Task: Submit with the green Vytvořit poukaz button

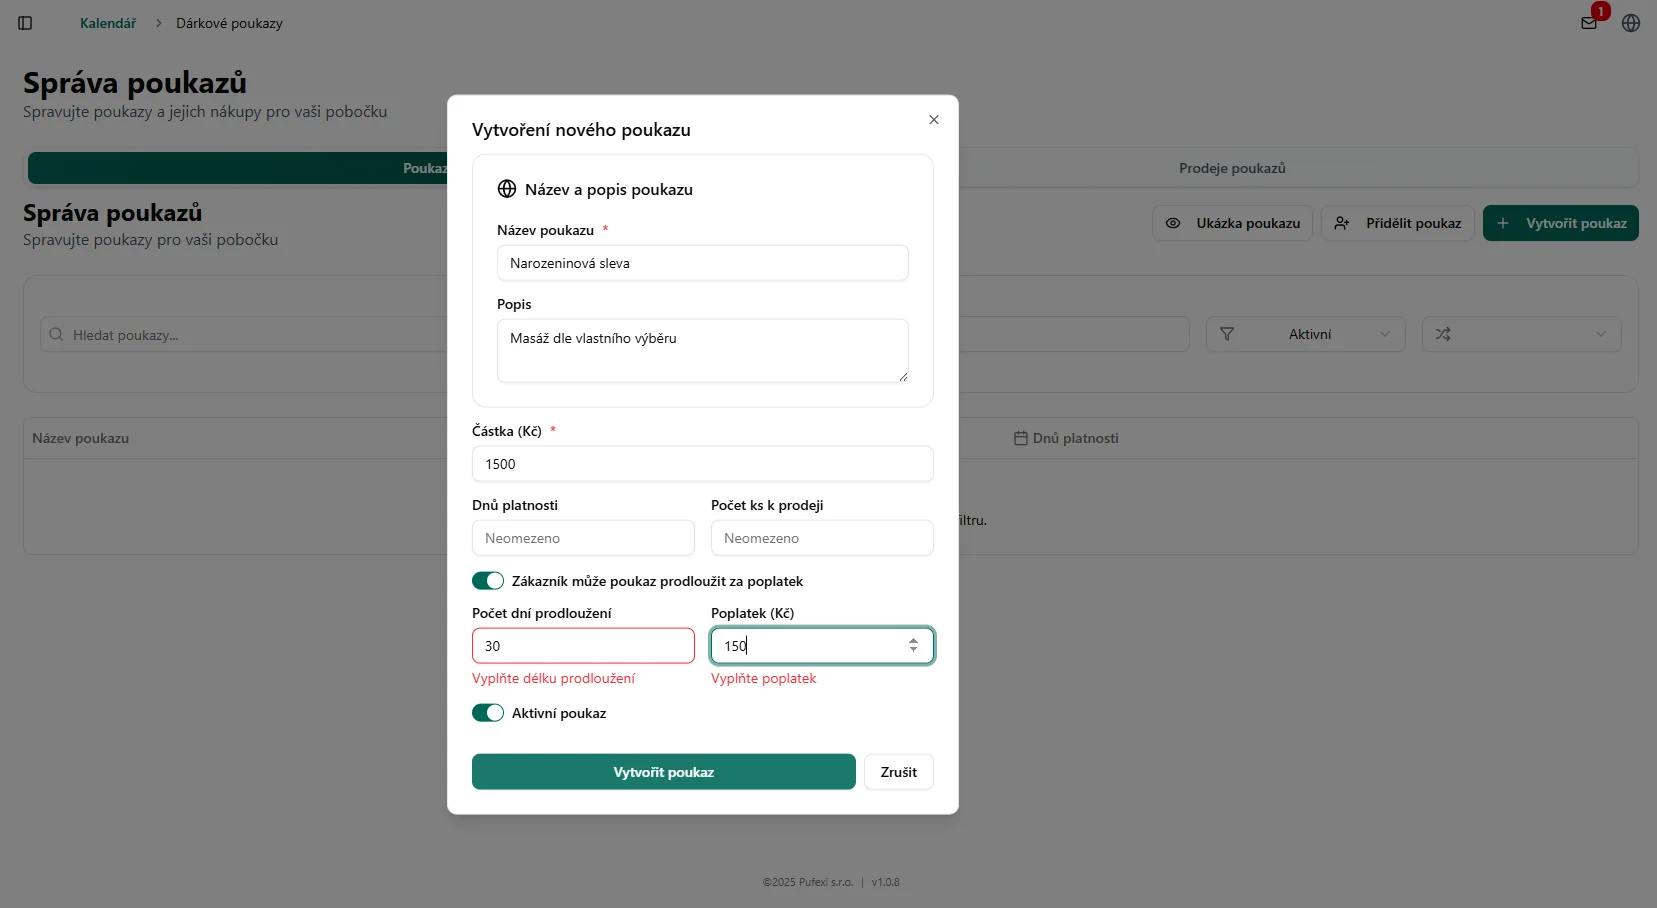Action: point(663,772)
